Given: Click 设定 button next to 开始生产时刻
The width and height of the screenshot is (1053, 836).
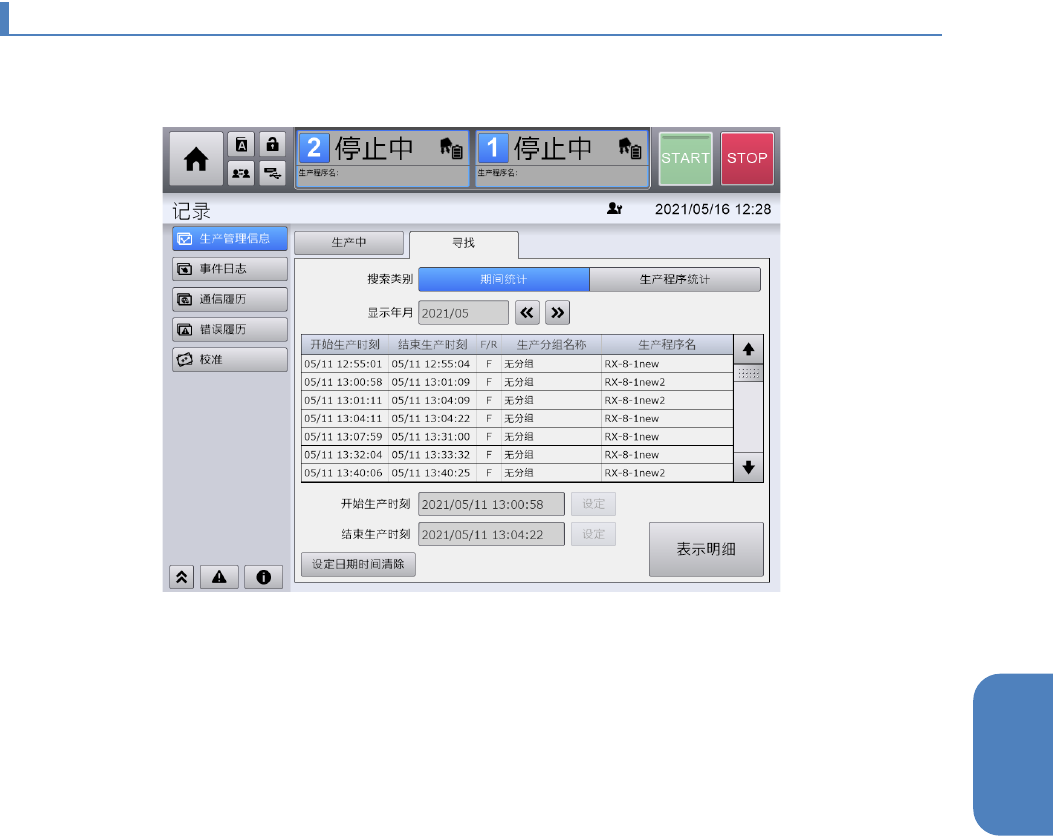Looking at the screenshot, I should (593, 504).
